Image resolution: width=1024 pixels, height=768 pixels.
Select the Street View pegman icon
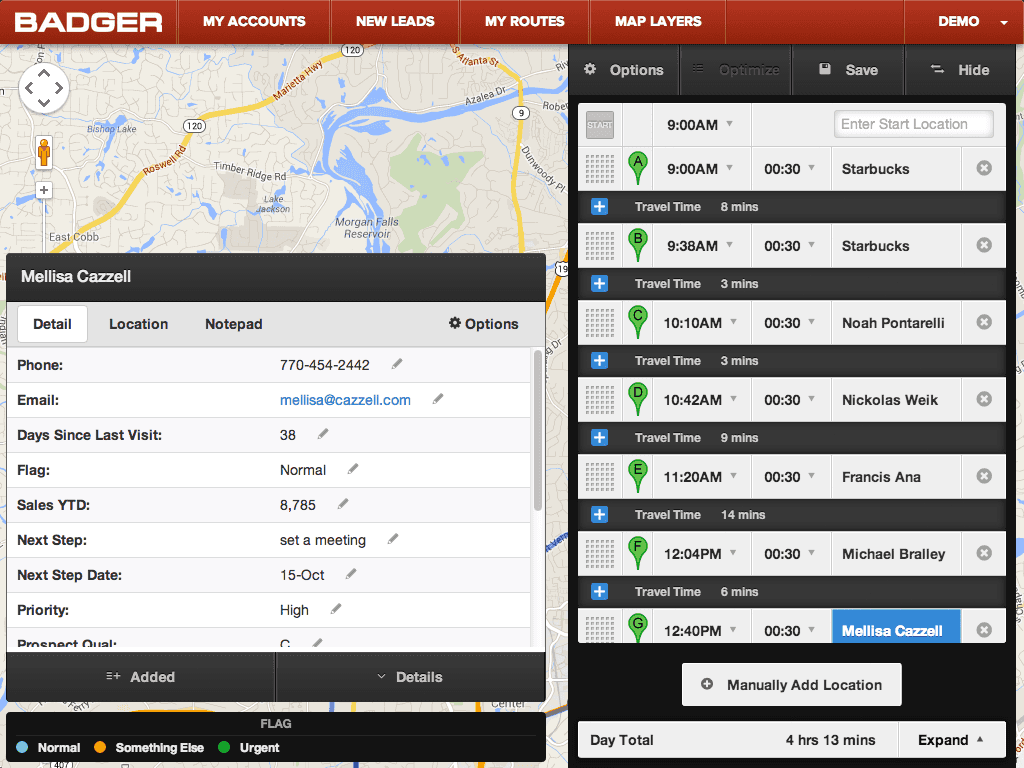click(x=44, y=153)
